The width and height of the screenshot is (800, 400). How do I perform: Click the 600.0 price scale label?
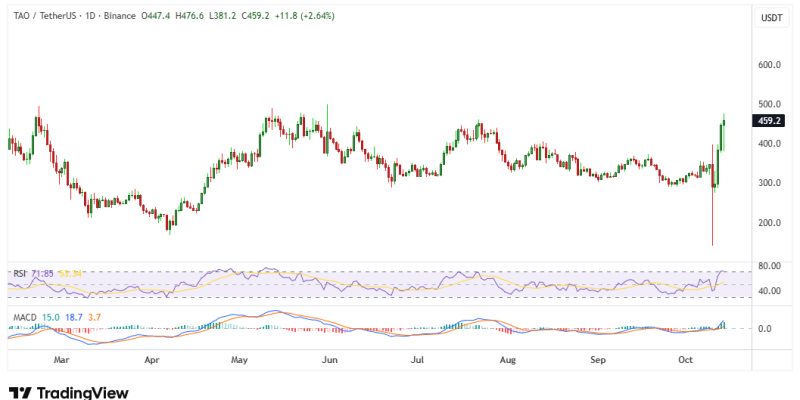click(770, 65)
